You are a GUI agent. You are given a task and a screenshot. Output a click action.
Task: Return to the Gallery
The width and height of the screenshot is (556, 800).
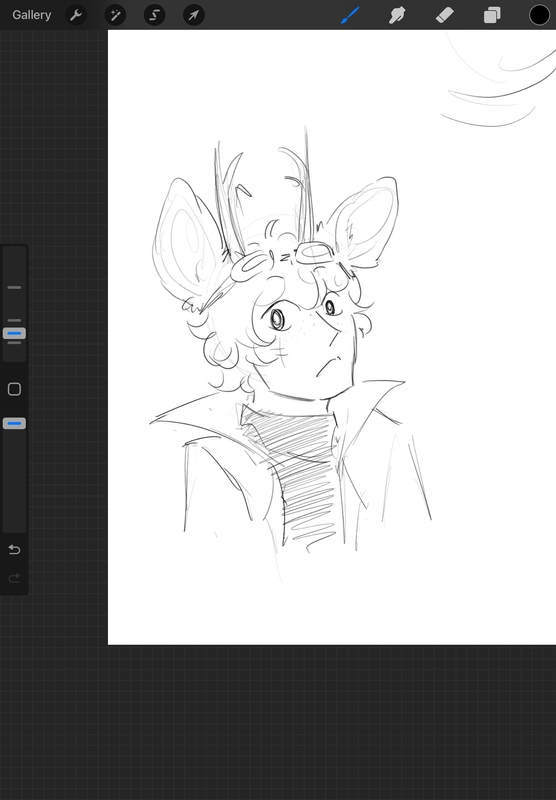point(32,15)
